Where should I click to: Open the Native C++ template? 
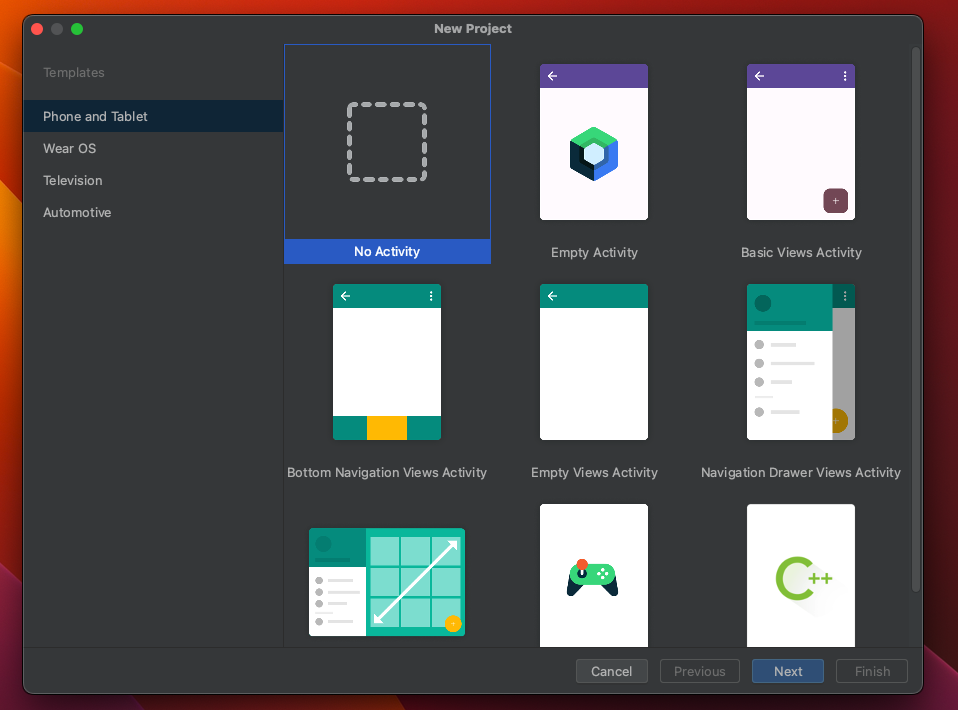(800, 575)
